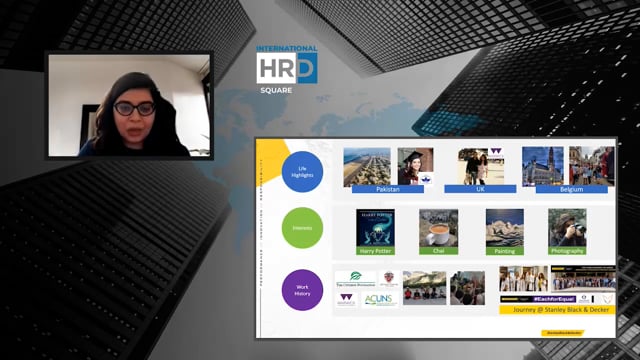Click the Pakistan label bar
Viewport: 640px width, 360px height.
point(388,189)
